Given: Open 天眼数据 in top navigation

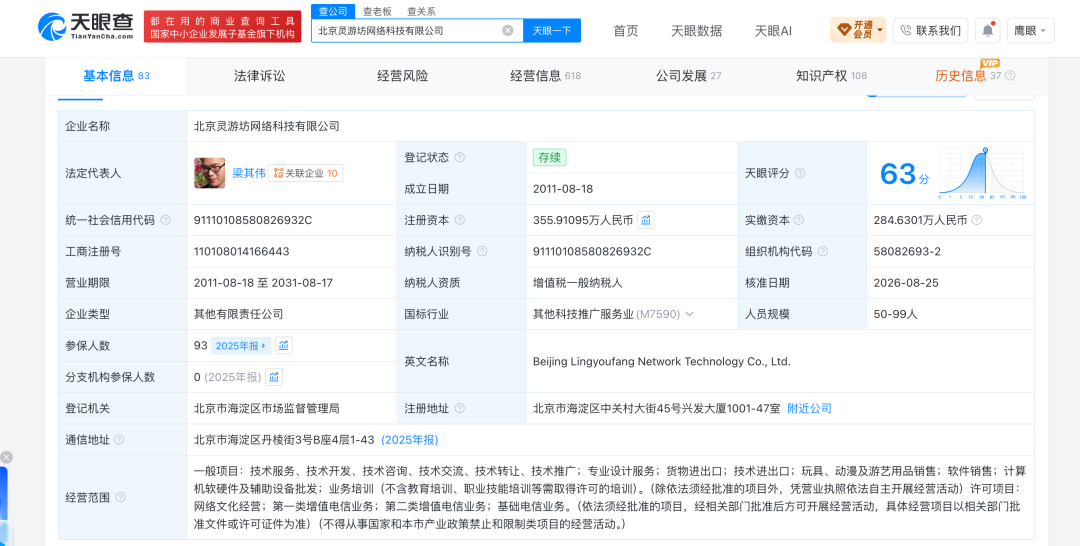Looking at the screenshot, I should pyautogui.click(x=696, y=30).
